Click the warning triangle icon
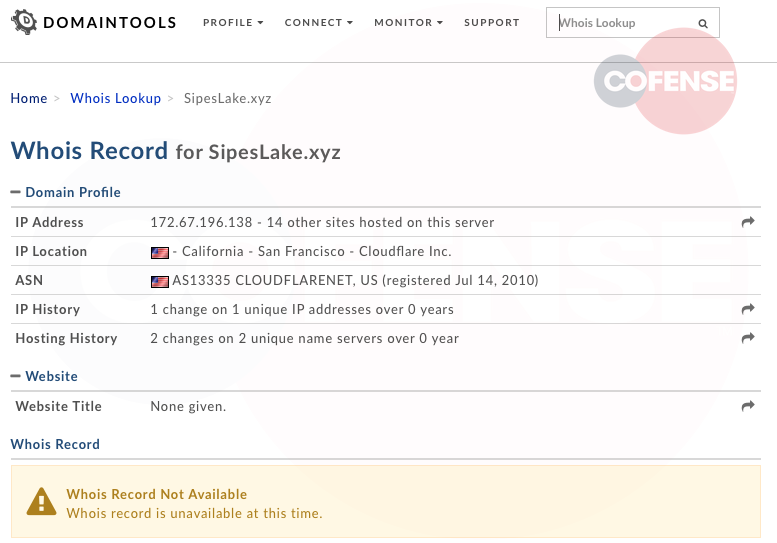Screen dimensions: 777x543 tap(41, 501)
